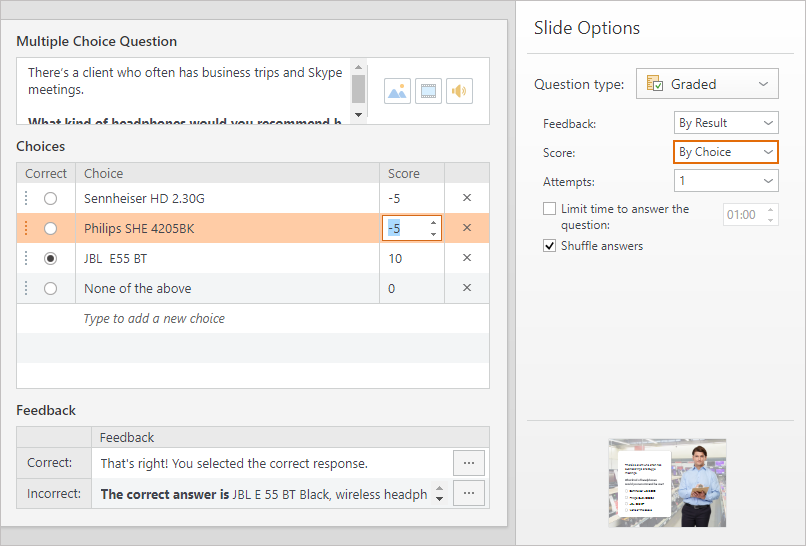
Task: Increase the Philips score with up arrow
Action: 433,223
